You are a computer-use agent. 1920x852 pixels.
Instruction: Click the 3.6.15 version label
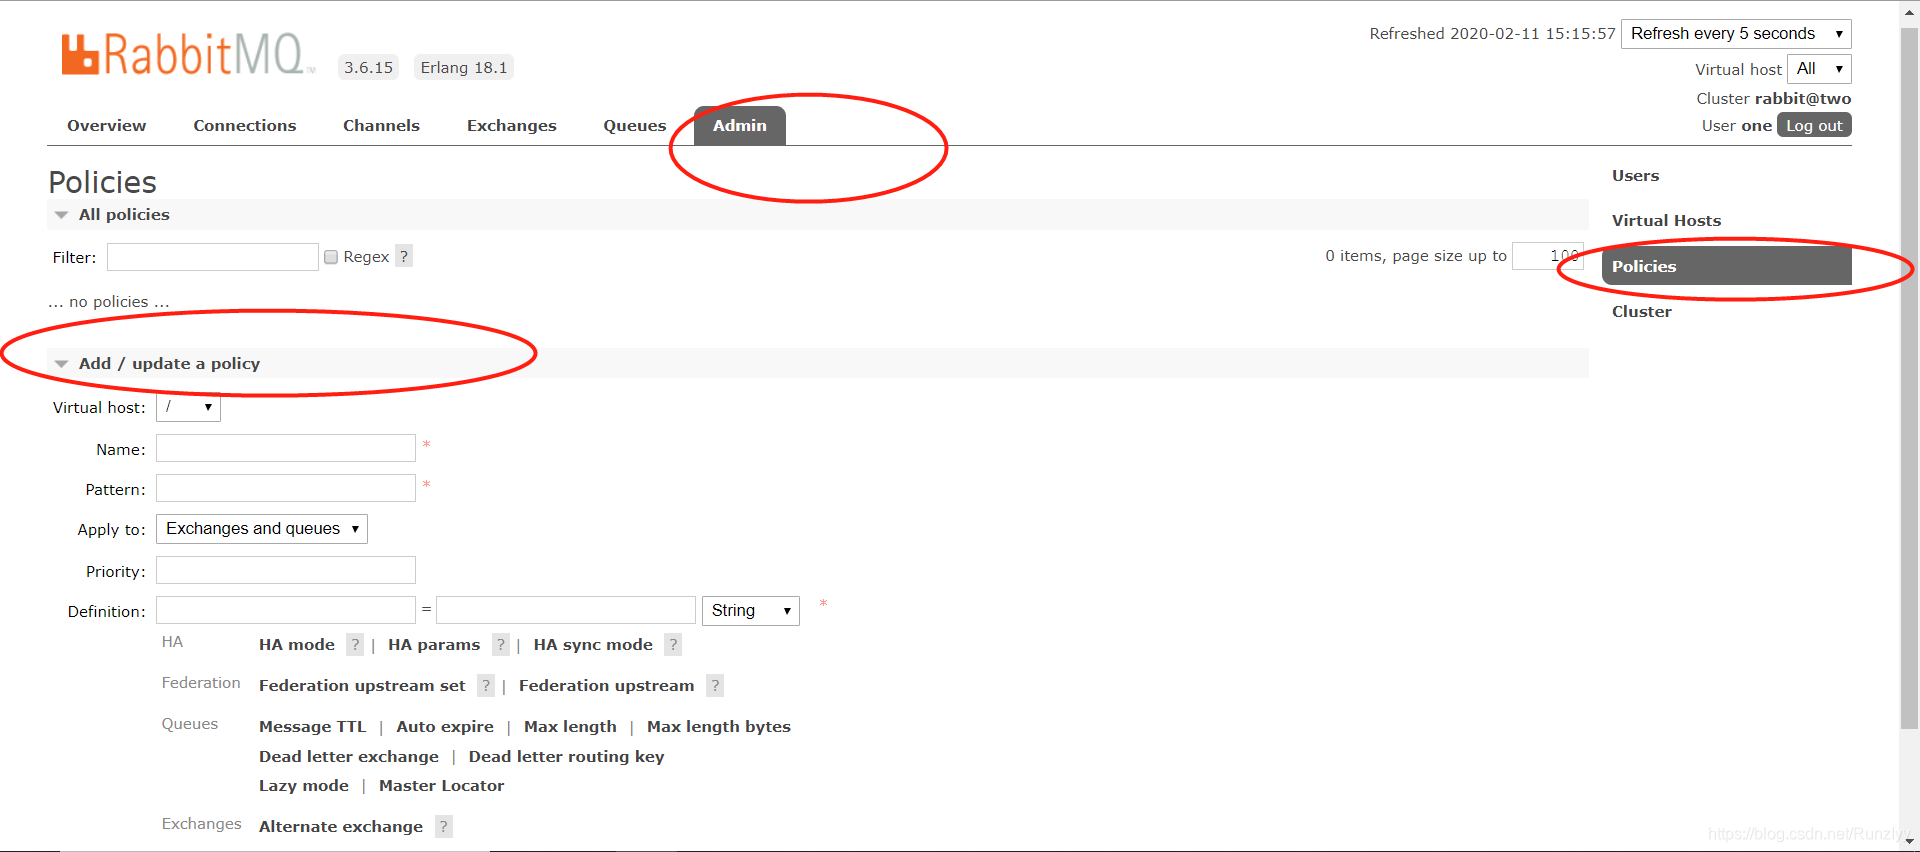point(369,68)
